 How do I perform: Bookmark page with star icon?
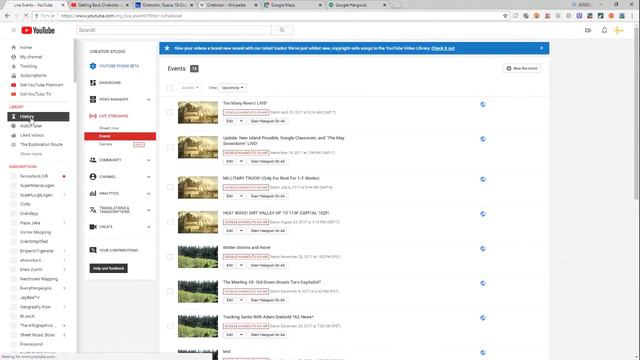(x=505, y=16)
